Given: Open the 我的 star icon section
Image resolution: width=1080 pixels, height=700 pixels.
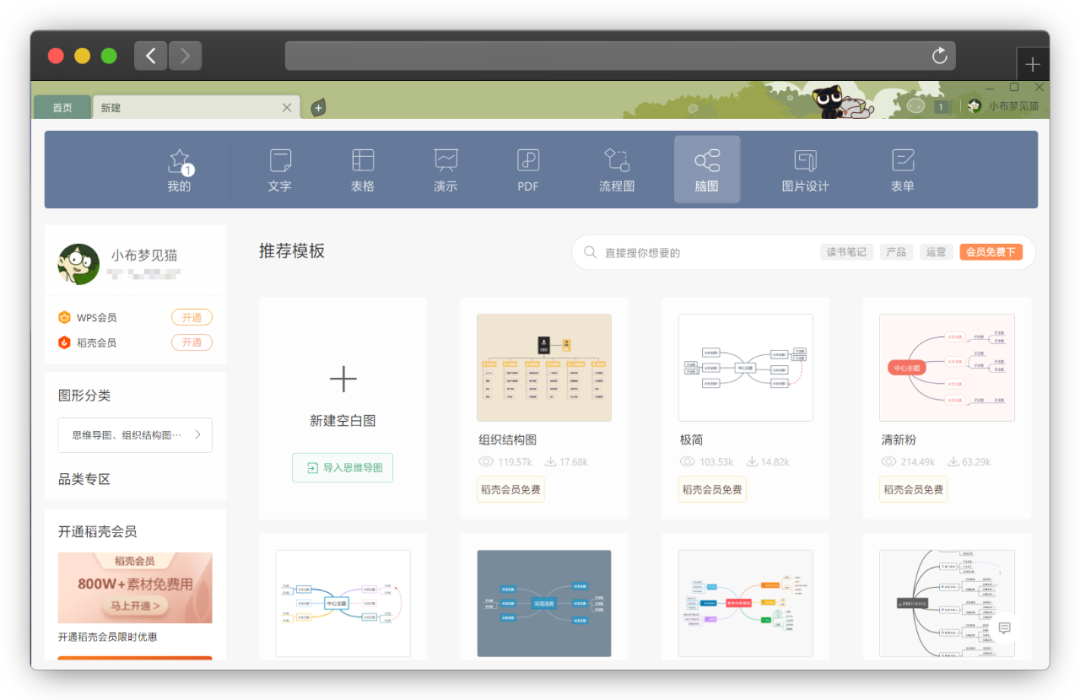Looking at the screenshot, I should pos(179,169).
